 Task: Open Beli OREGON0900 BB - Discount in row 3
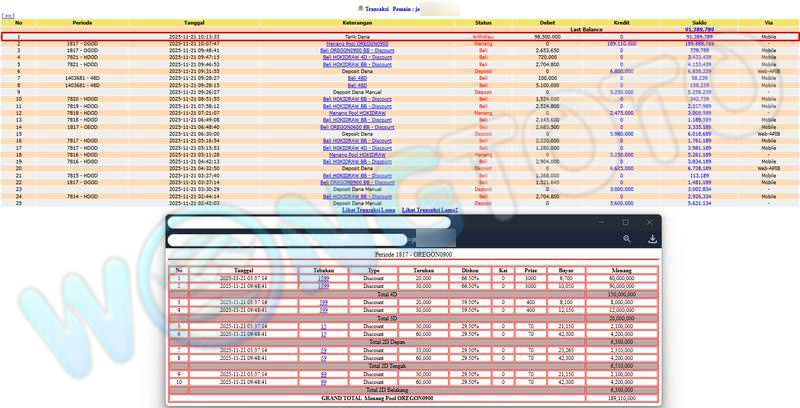tap(356, 51)
